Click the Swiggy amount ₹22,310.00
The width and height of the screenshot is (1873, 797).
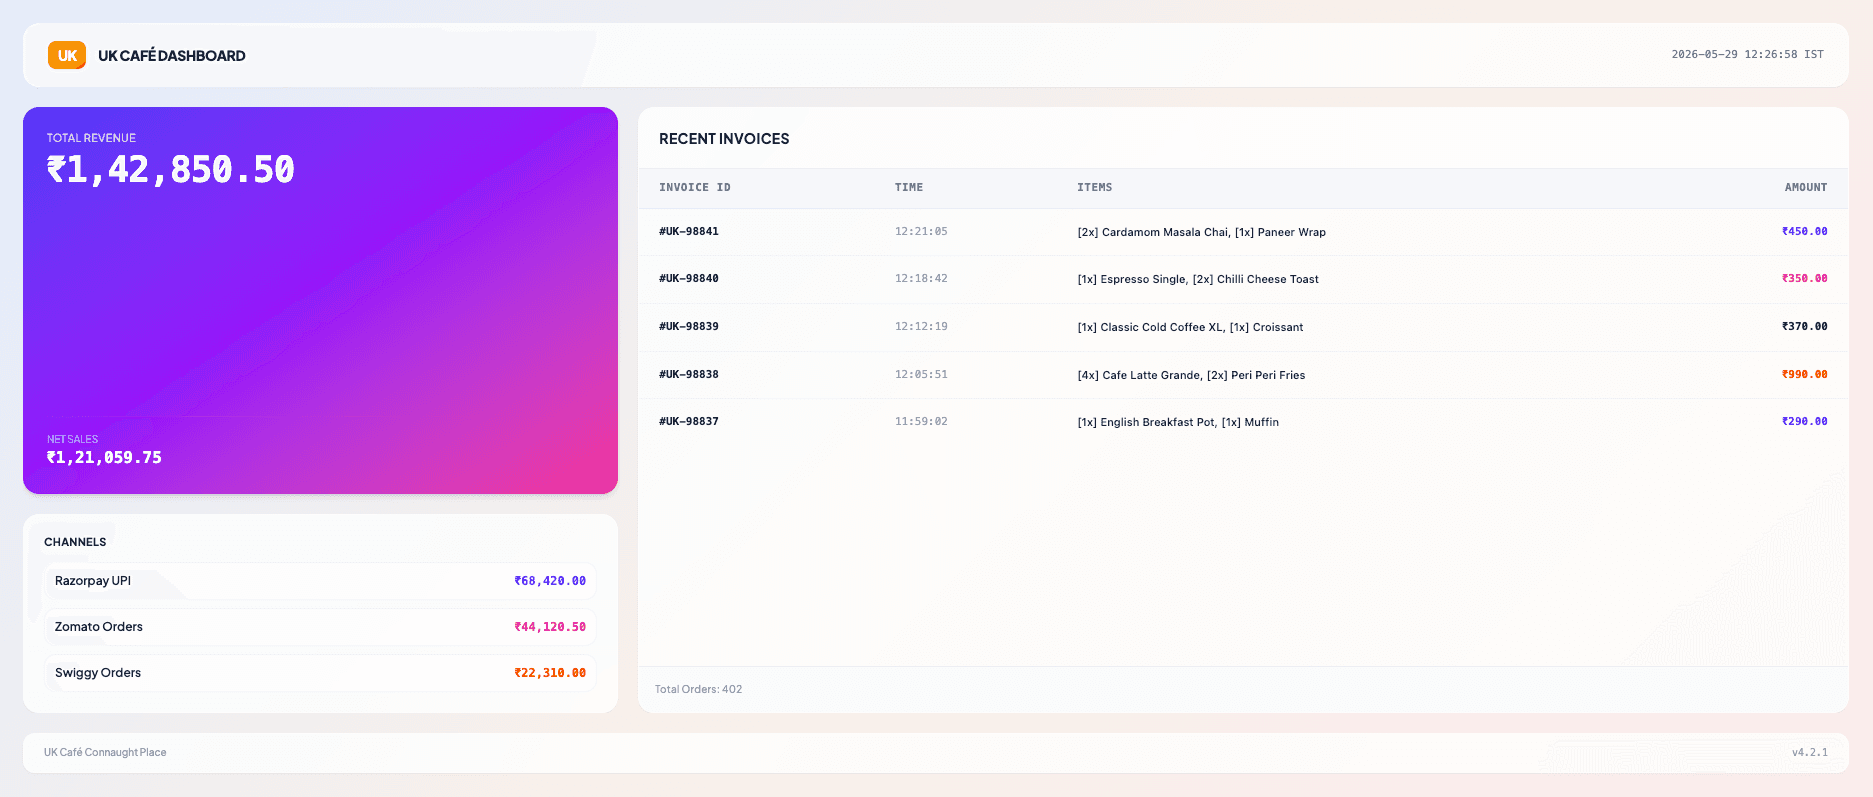point(550,673)
